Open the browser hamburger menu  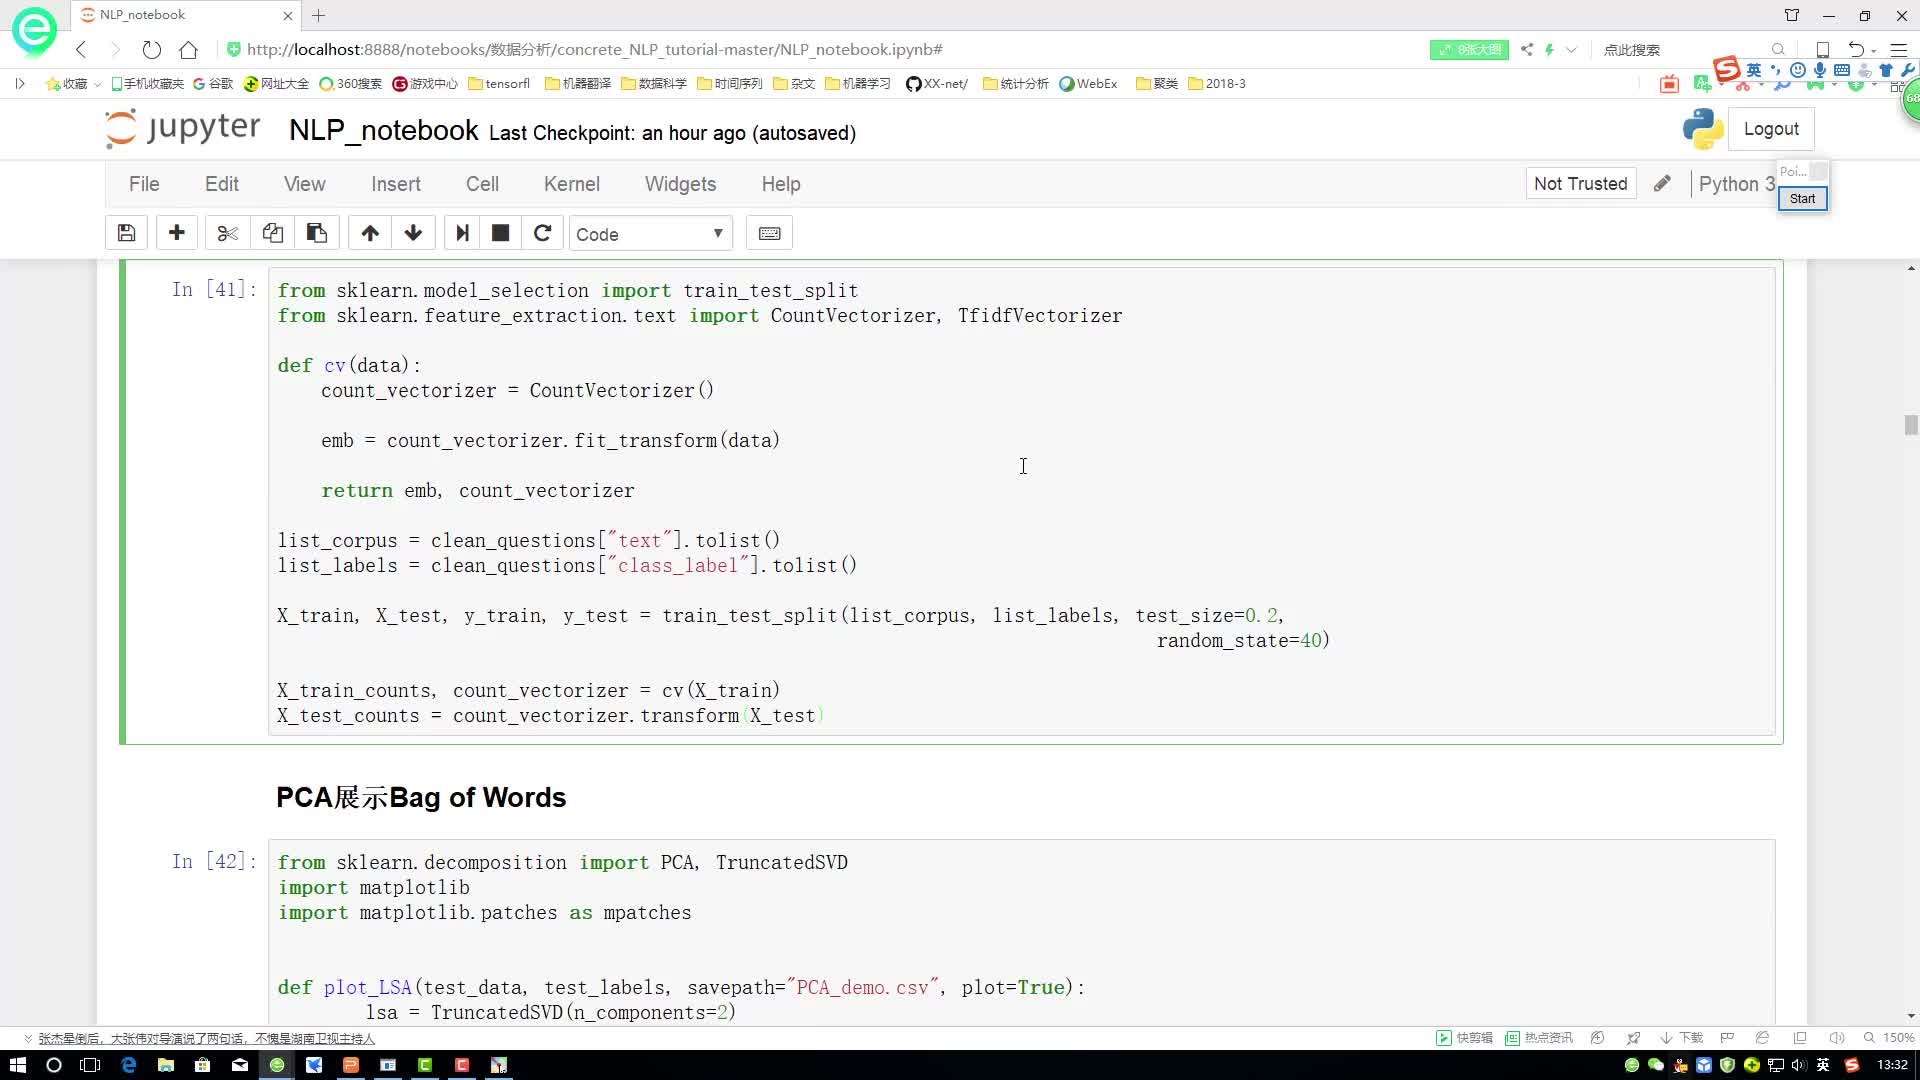point(1898,49)
